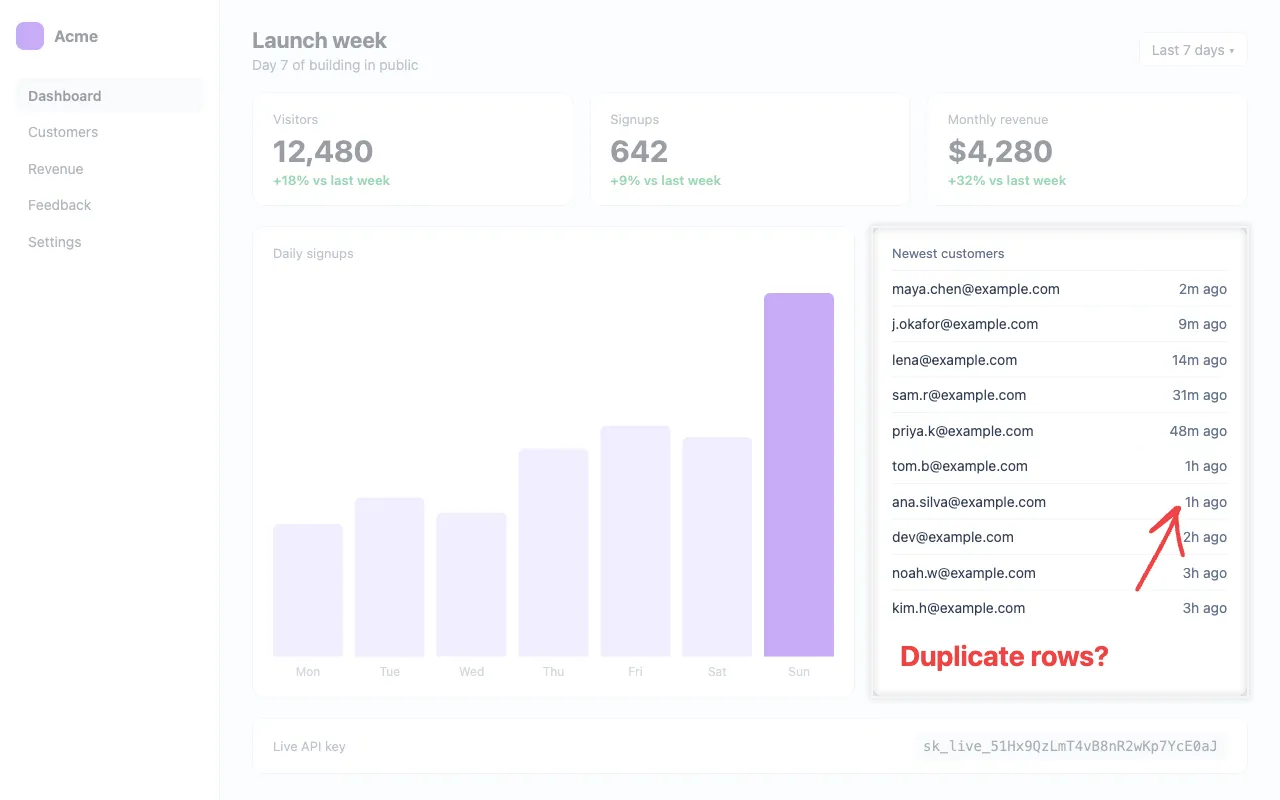Image resolution: width=1280 pixels, height=800 pixels.
Task: Open kim.h@example.com customer entry
Action: coord(1059,608)
